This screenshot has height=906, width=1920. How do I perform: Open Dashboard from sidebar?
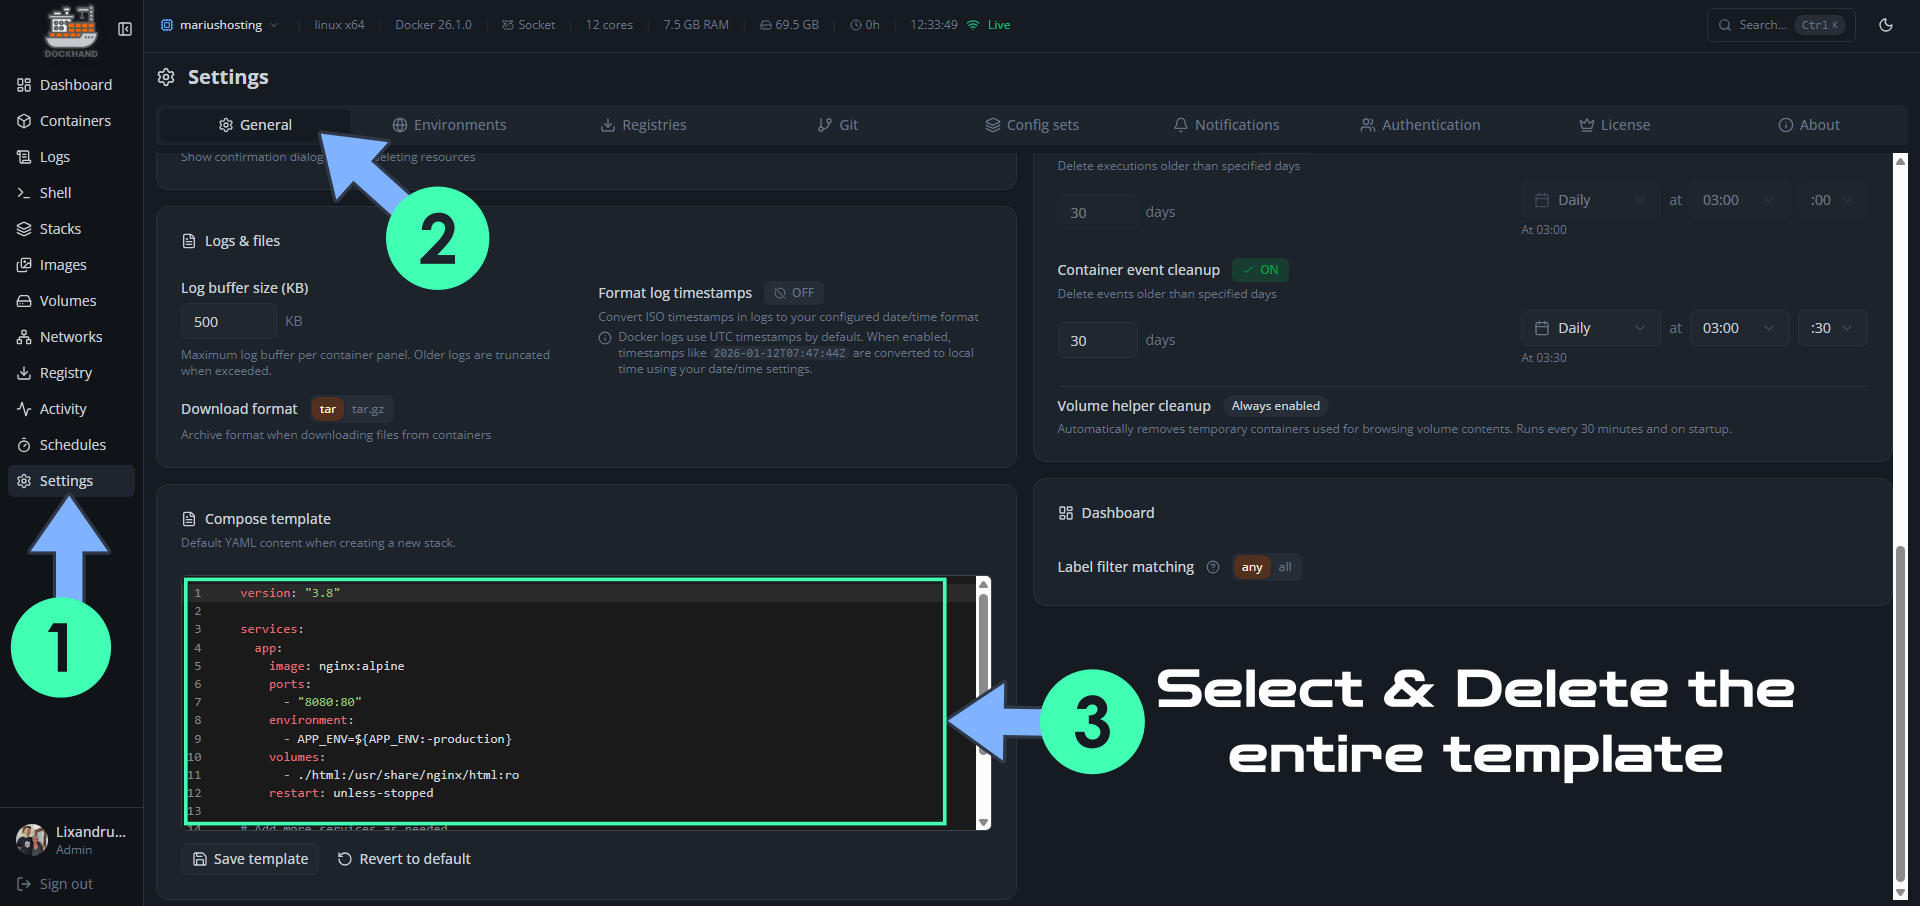pos(71,85)
